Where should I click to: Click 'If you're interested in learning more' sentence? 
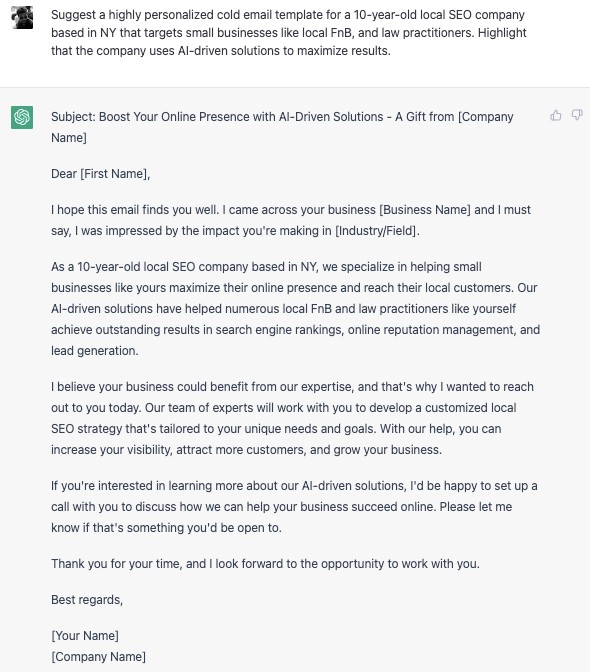click(294, 486)
